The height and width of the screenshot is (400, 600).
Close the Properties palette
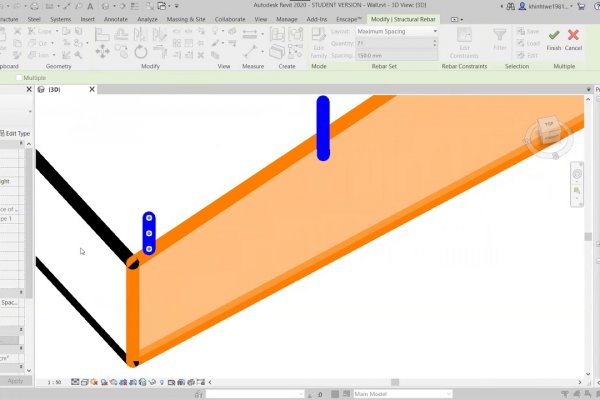click(29, 89)
